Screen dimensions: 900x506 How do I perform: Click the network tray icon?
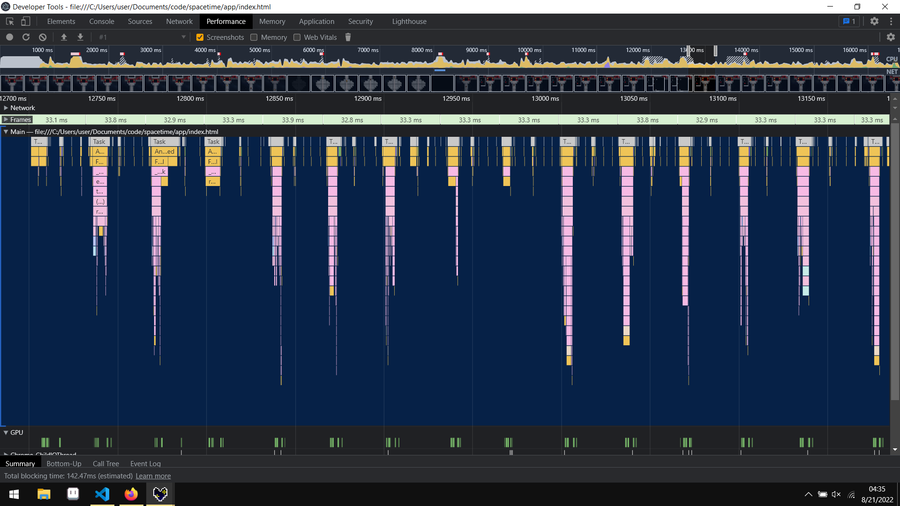pos(851,495)
